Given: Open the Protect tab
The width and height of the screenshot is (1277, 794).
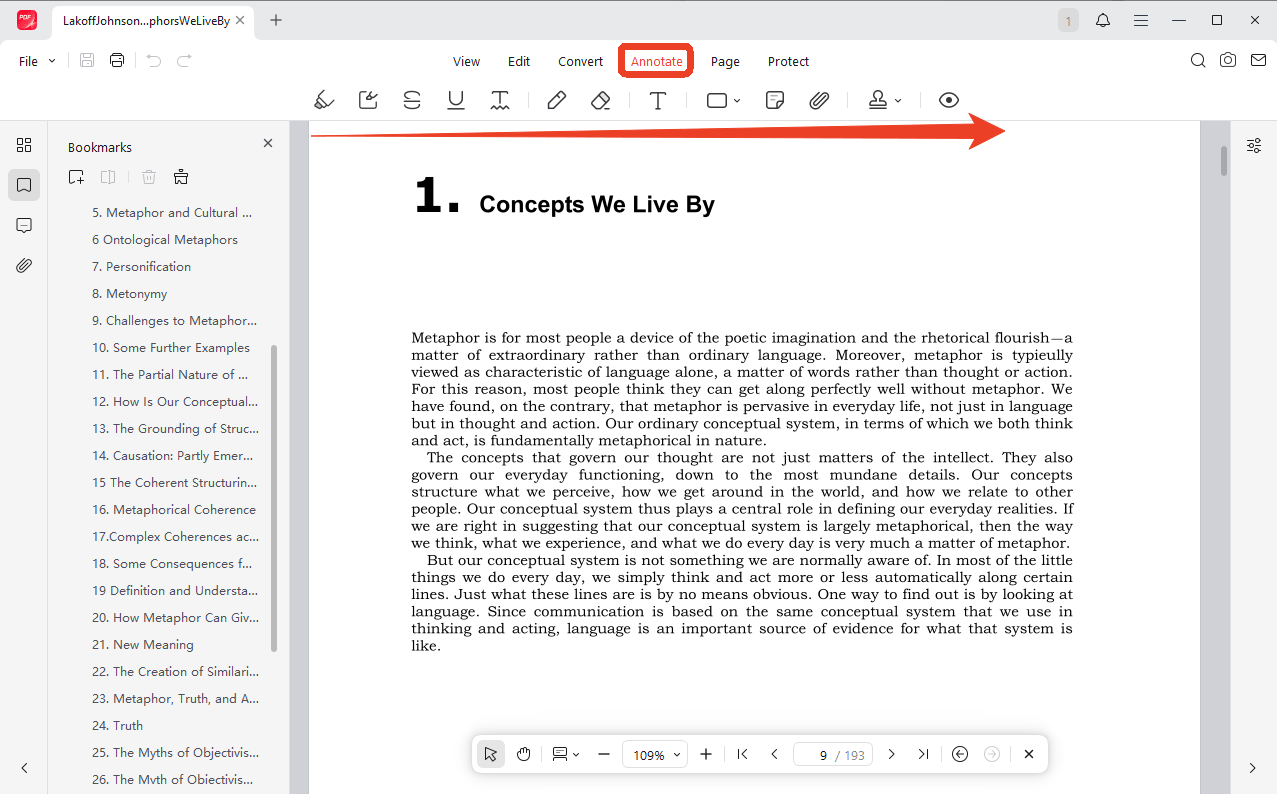Looking at the screenshot, I should tap(788, 61).
